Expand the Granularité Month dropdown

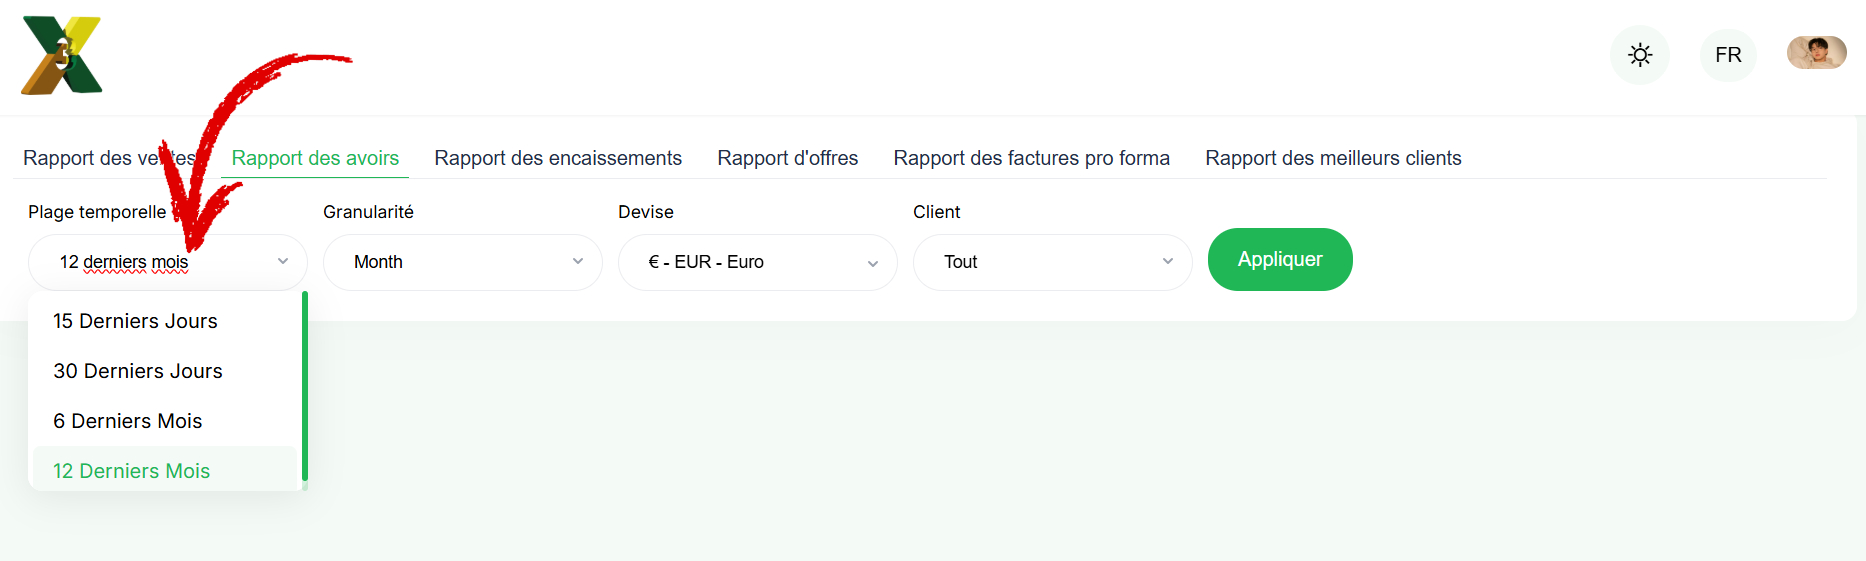click(x=463, y=262)
